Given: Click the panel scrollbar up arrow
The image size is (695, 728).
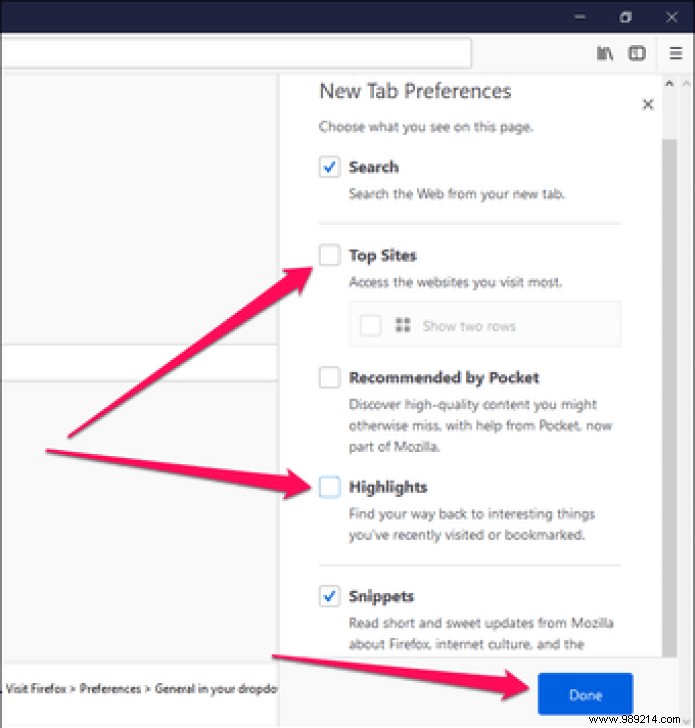Looking at the screenshot, I should [669, 84].
